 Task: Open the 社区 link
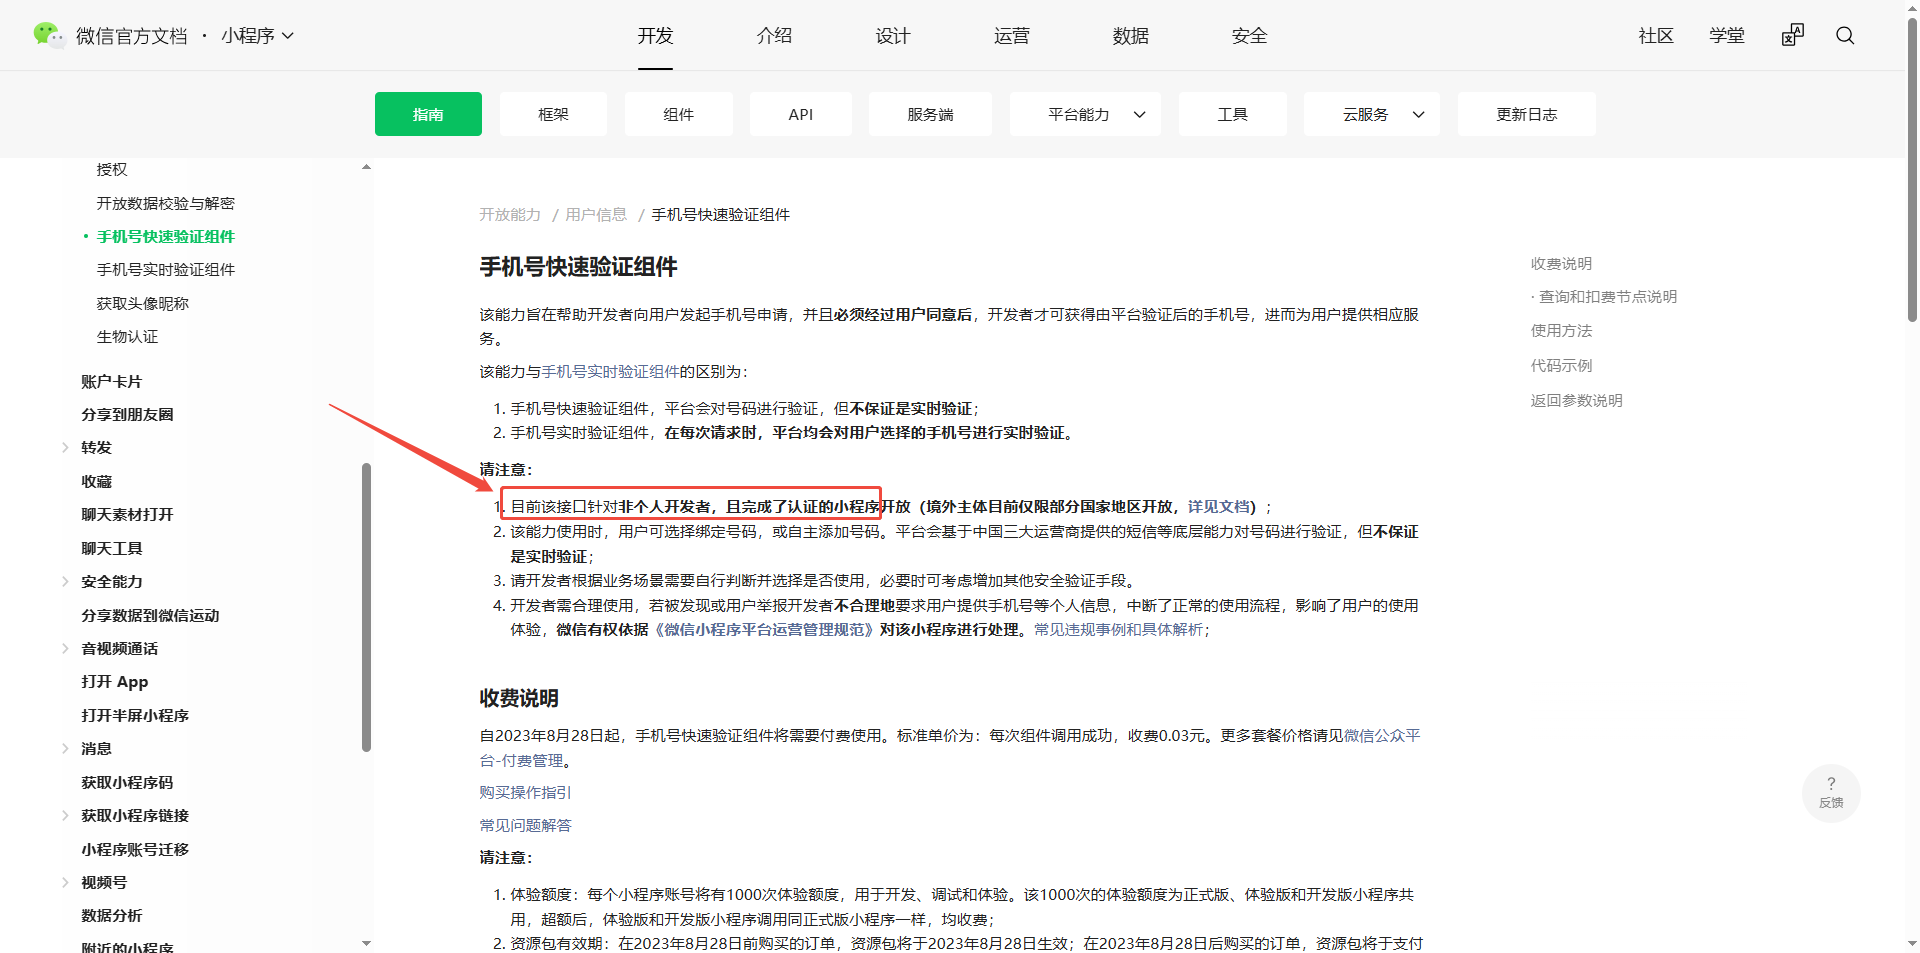point(1656,35)
